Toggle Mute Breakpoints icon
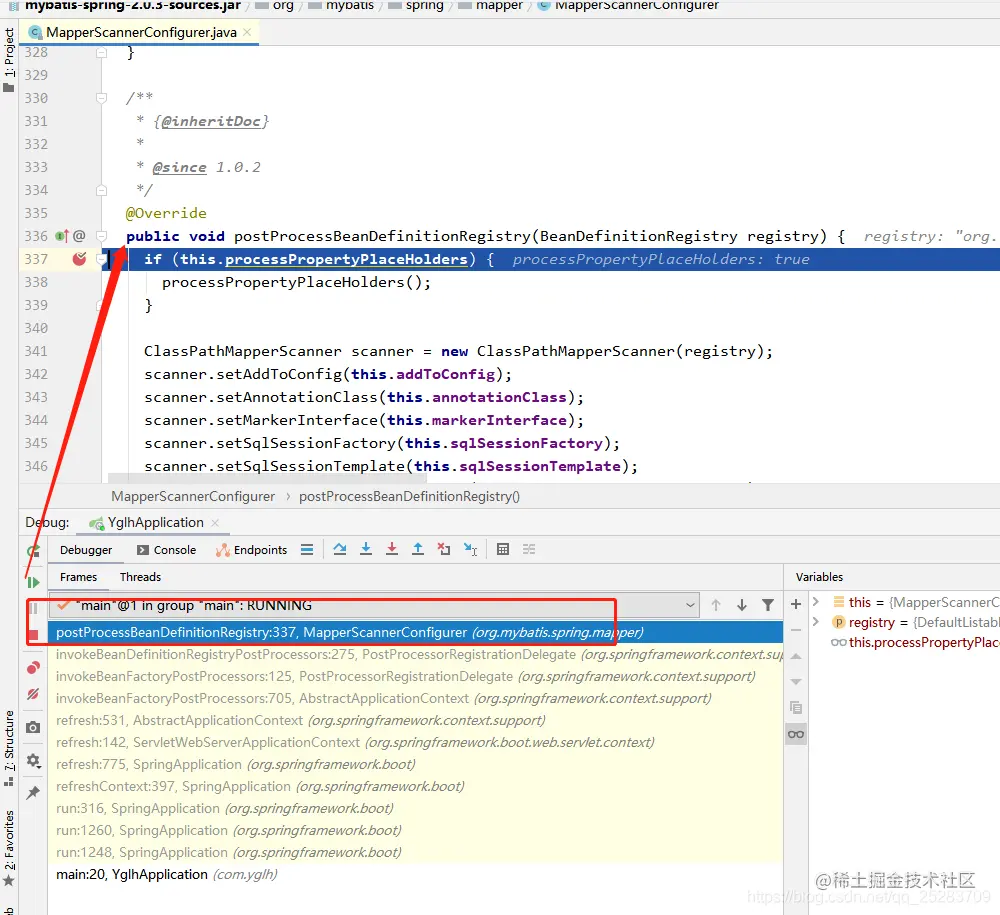Viewport: 1000px width, 915px height. point(33,694)
